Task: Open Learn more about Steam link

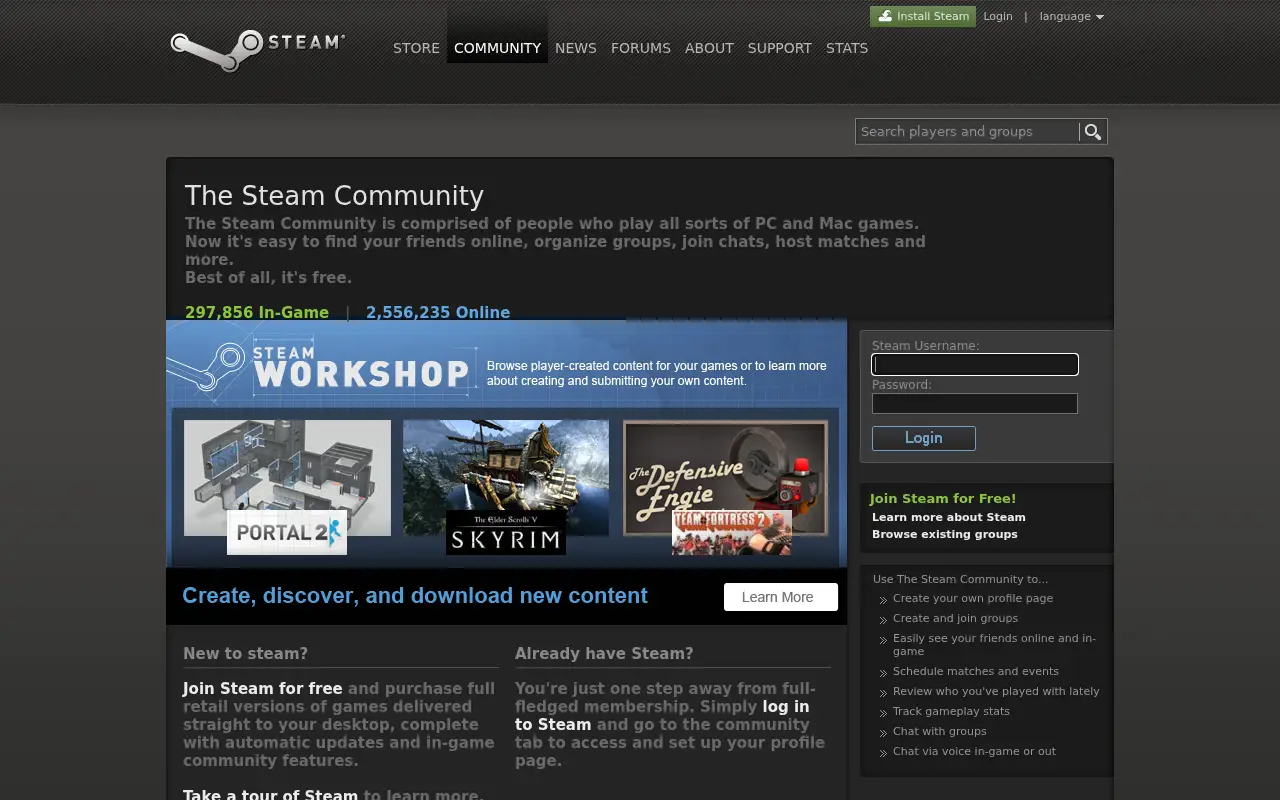Action: [x=949, y=517]
